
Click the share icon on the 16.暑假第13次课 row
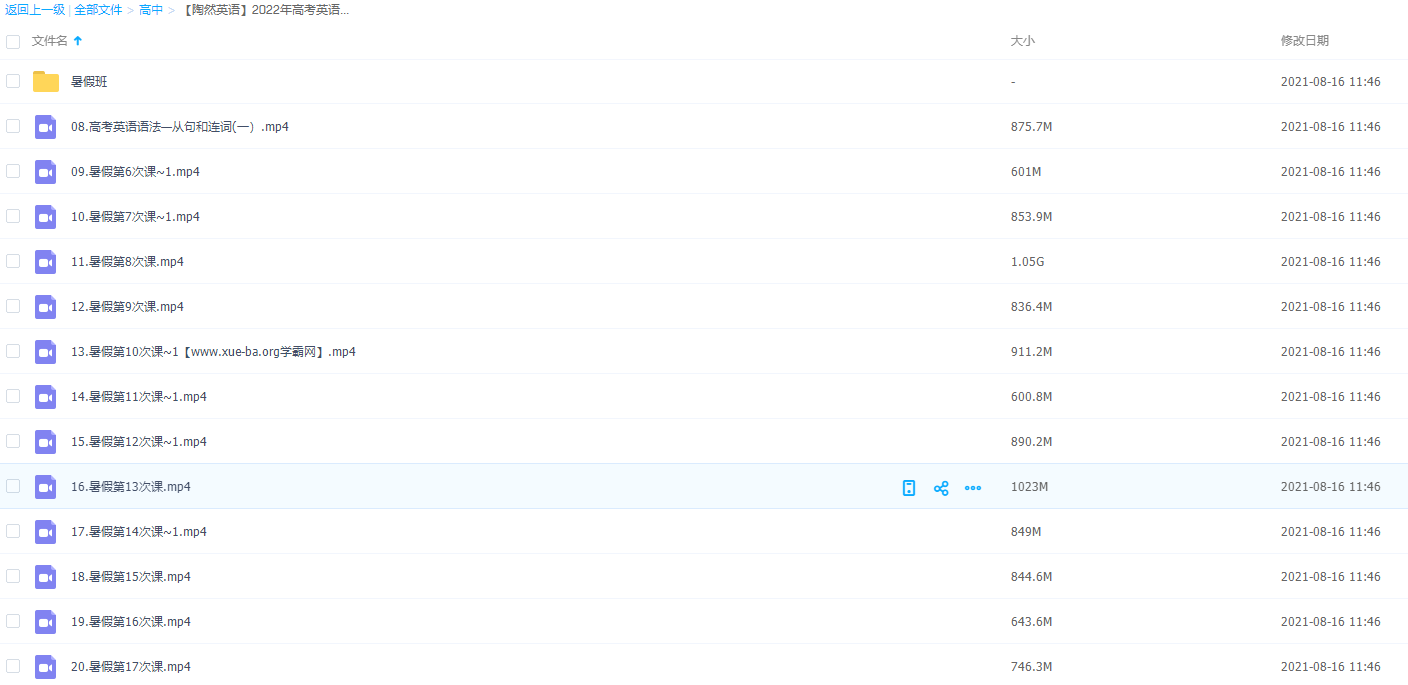pyautogui.click(x=941, y=488)
